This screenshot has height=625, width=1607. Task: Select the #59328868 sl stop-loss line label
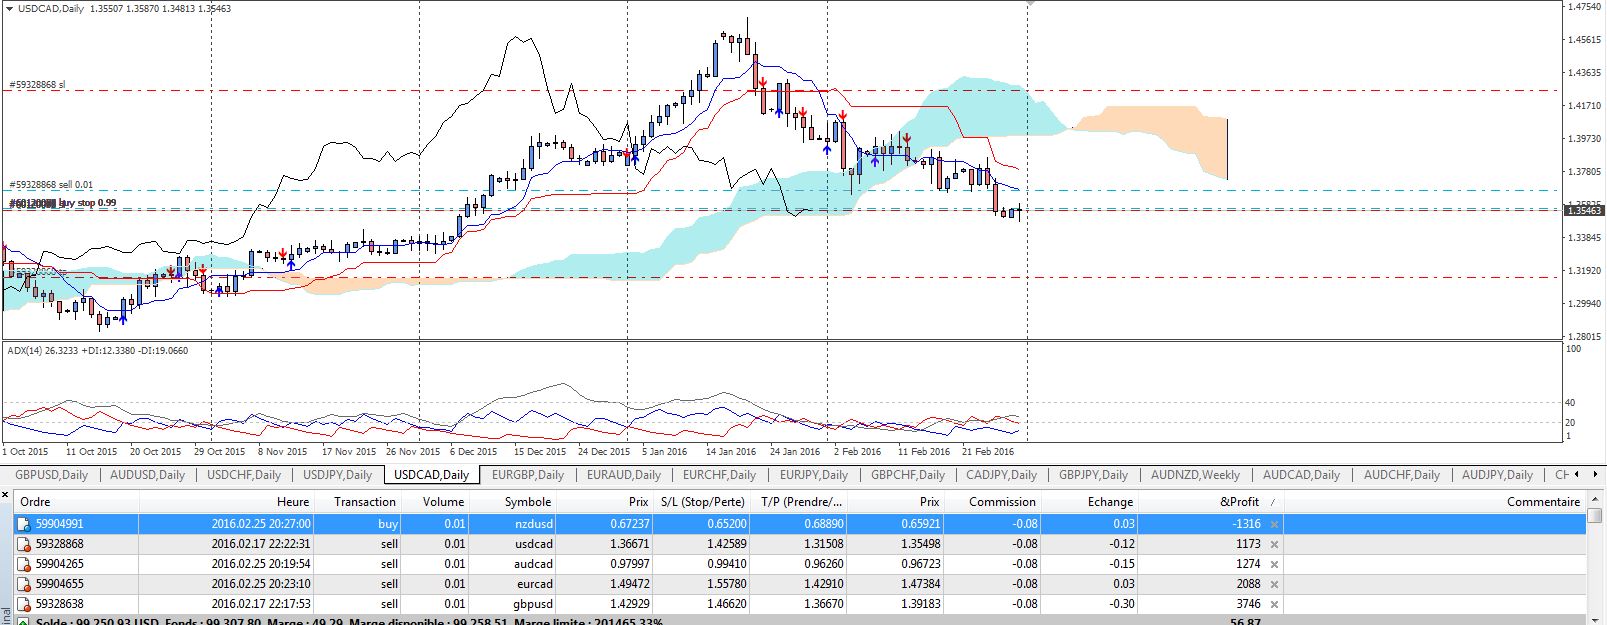pos(38,85)
